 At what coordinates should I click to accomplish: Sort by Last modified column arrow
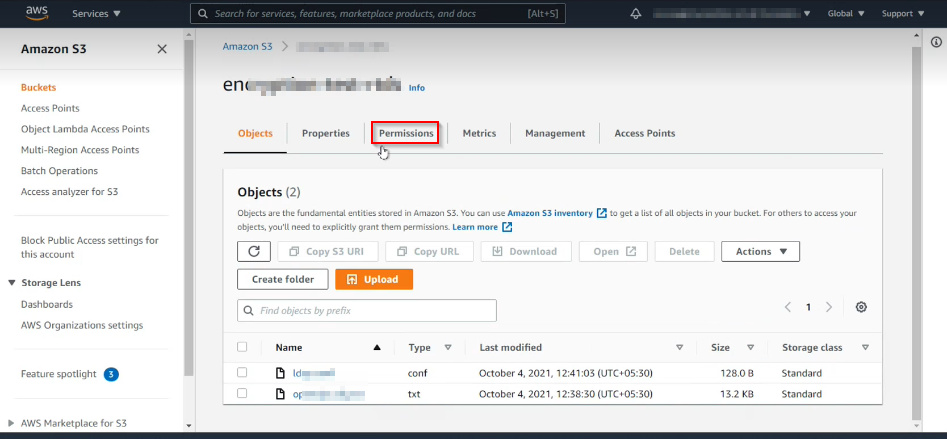click(679, 347)
